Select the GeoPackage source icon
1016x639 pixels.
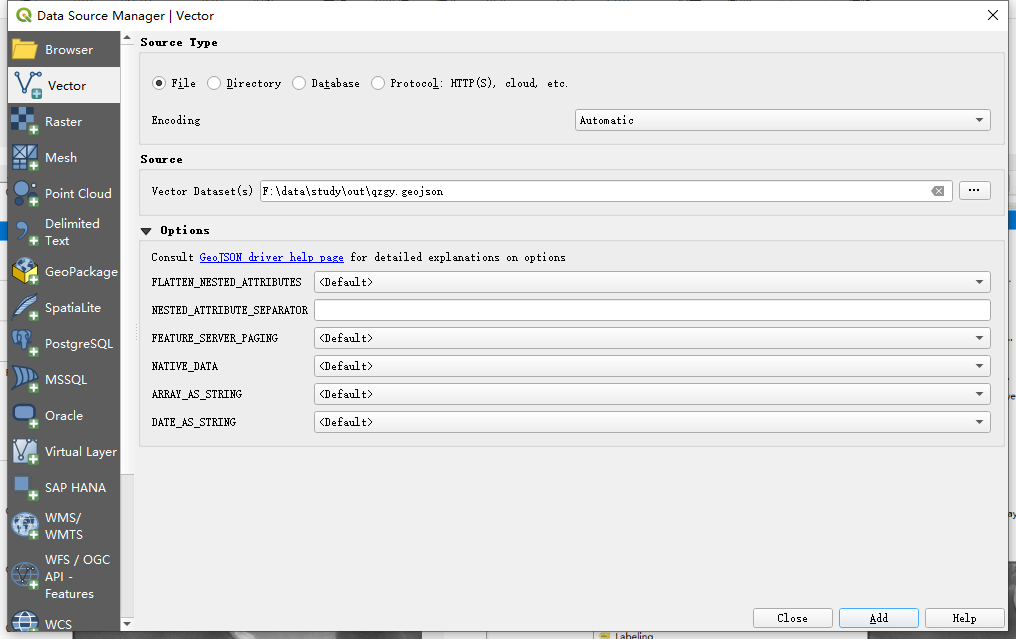point(25,272)
